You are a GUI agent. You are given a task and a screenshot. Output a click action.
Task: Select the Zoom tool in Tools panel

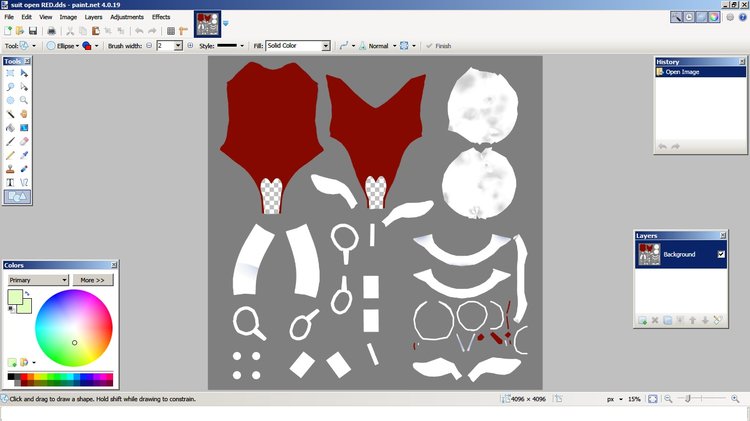pos(24,100)
